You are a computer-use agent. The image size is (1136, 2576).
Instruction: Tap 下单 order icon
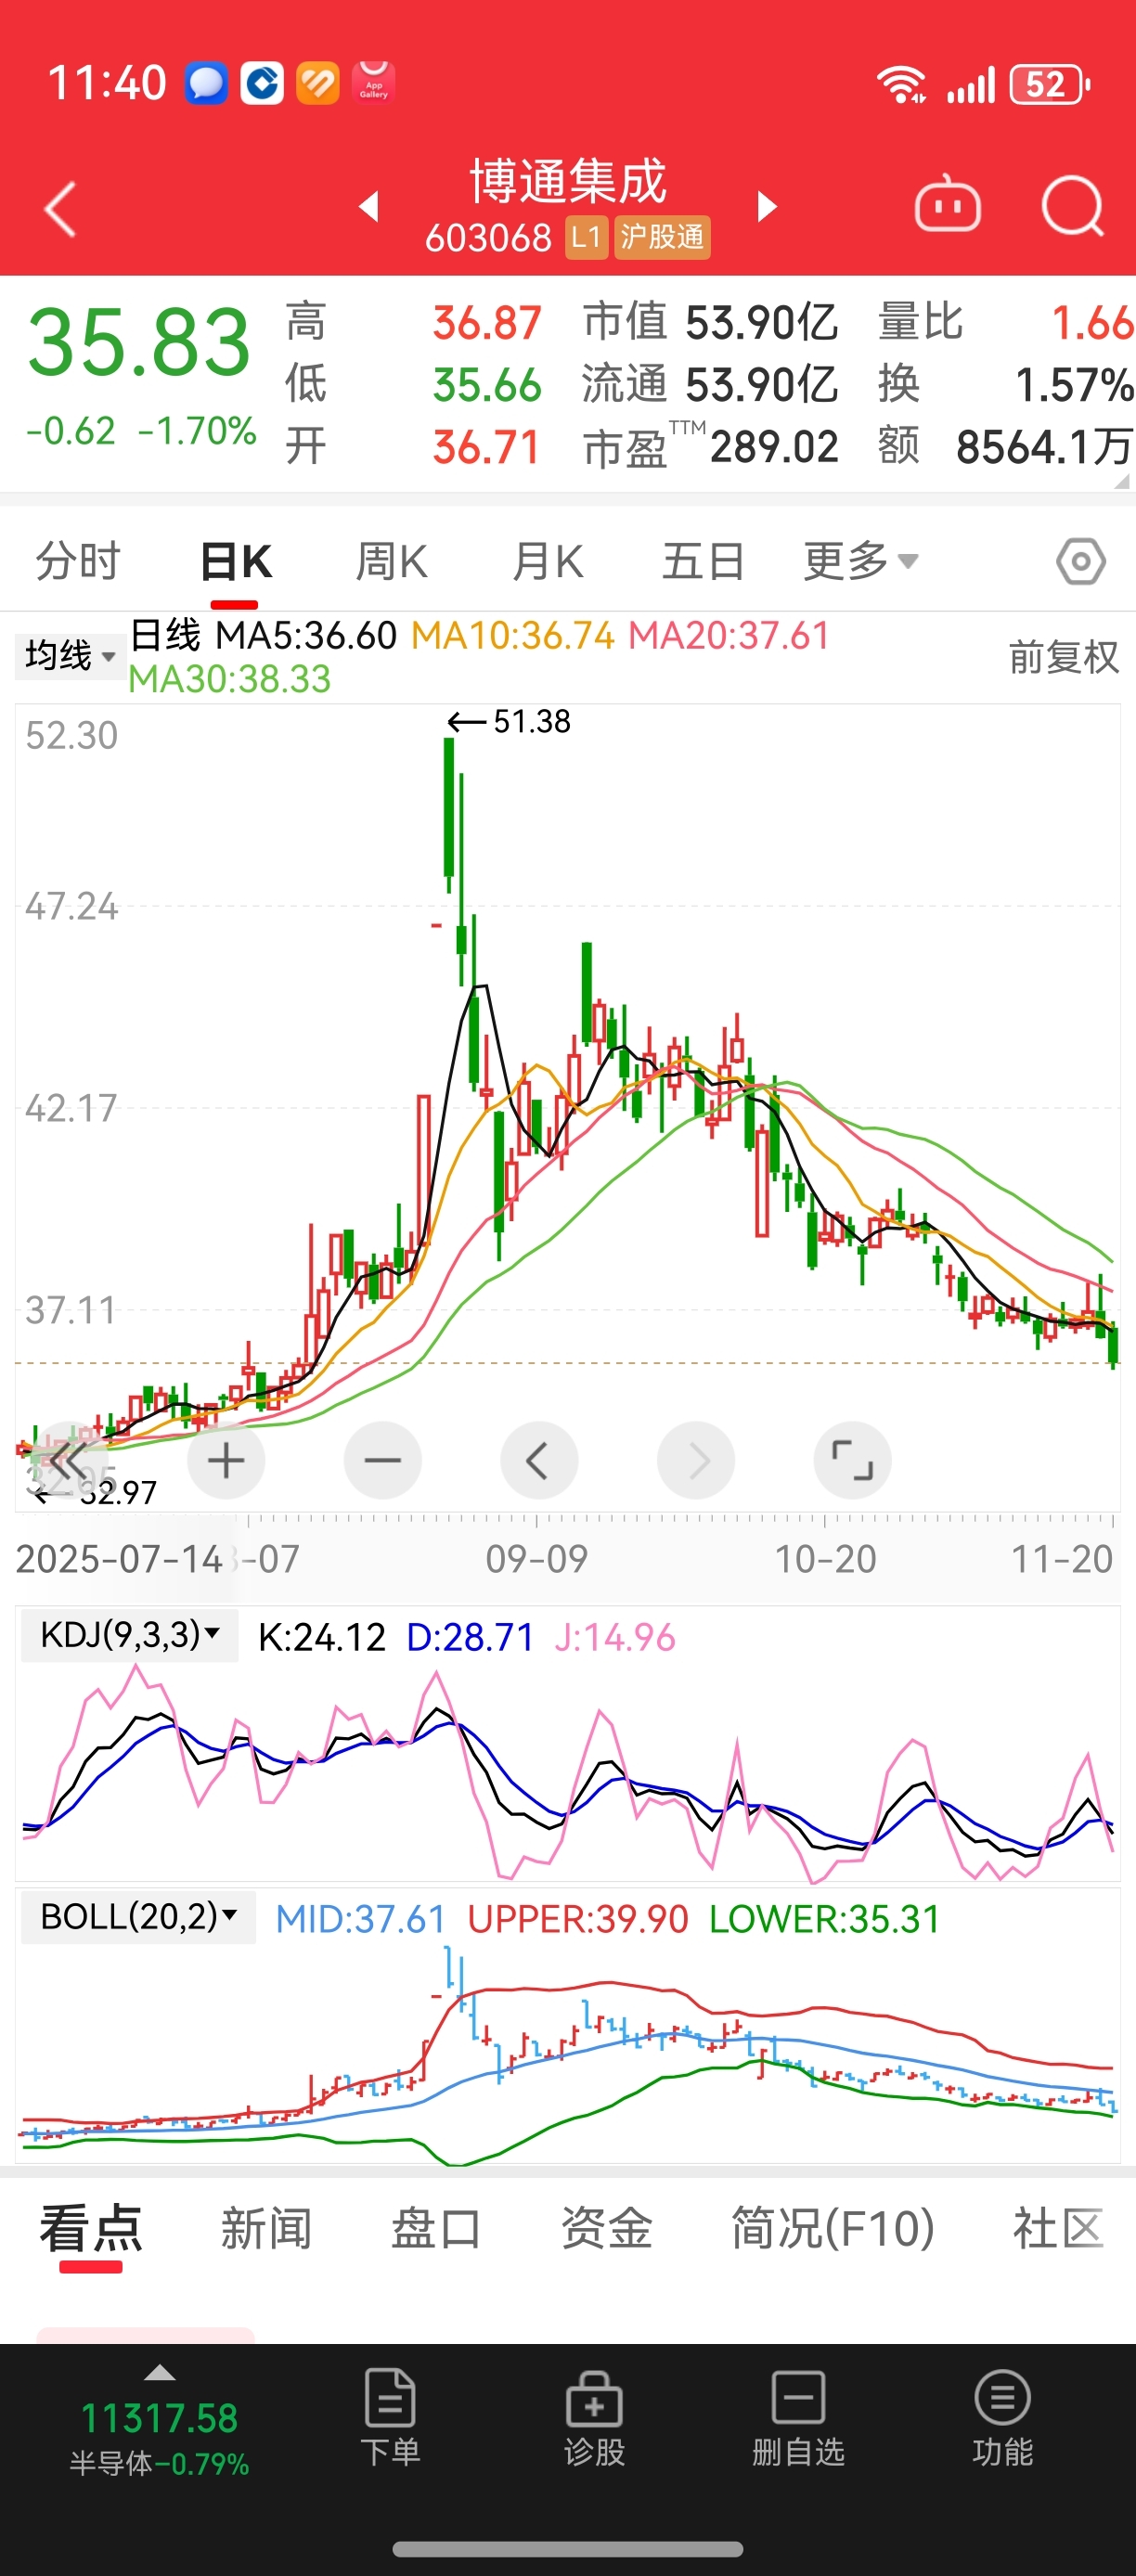coord(390,2416)
